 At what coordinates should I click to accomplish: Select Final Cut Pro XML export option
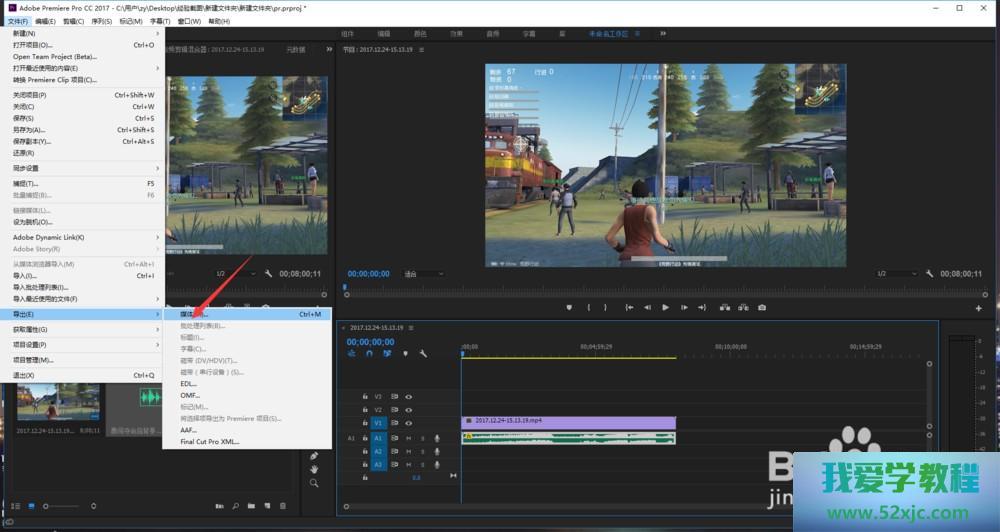pos(210,441)
